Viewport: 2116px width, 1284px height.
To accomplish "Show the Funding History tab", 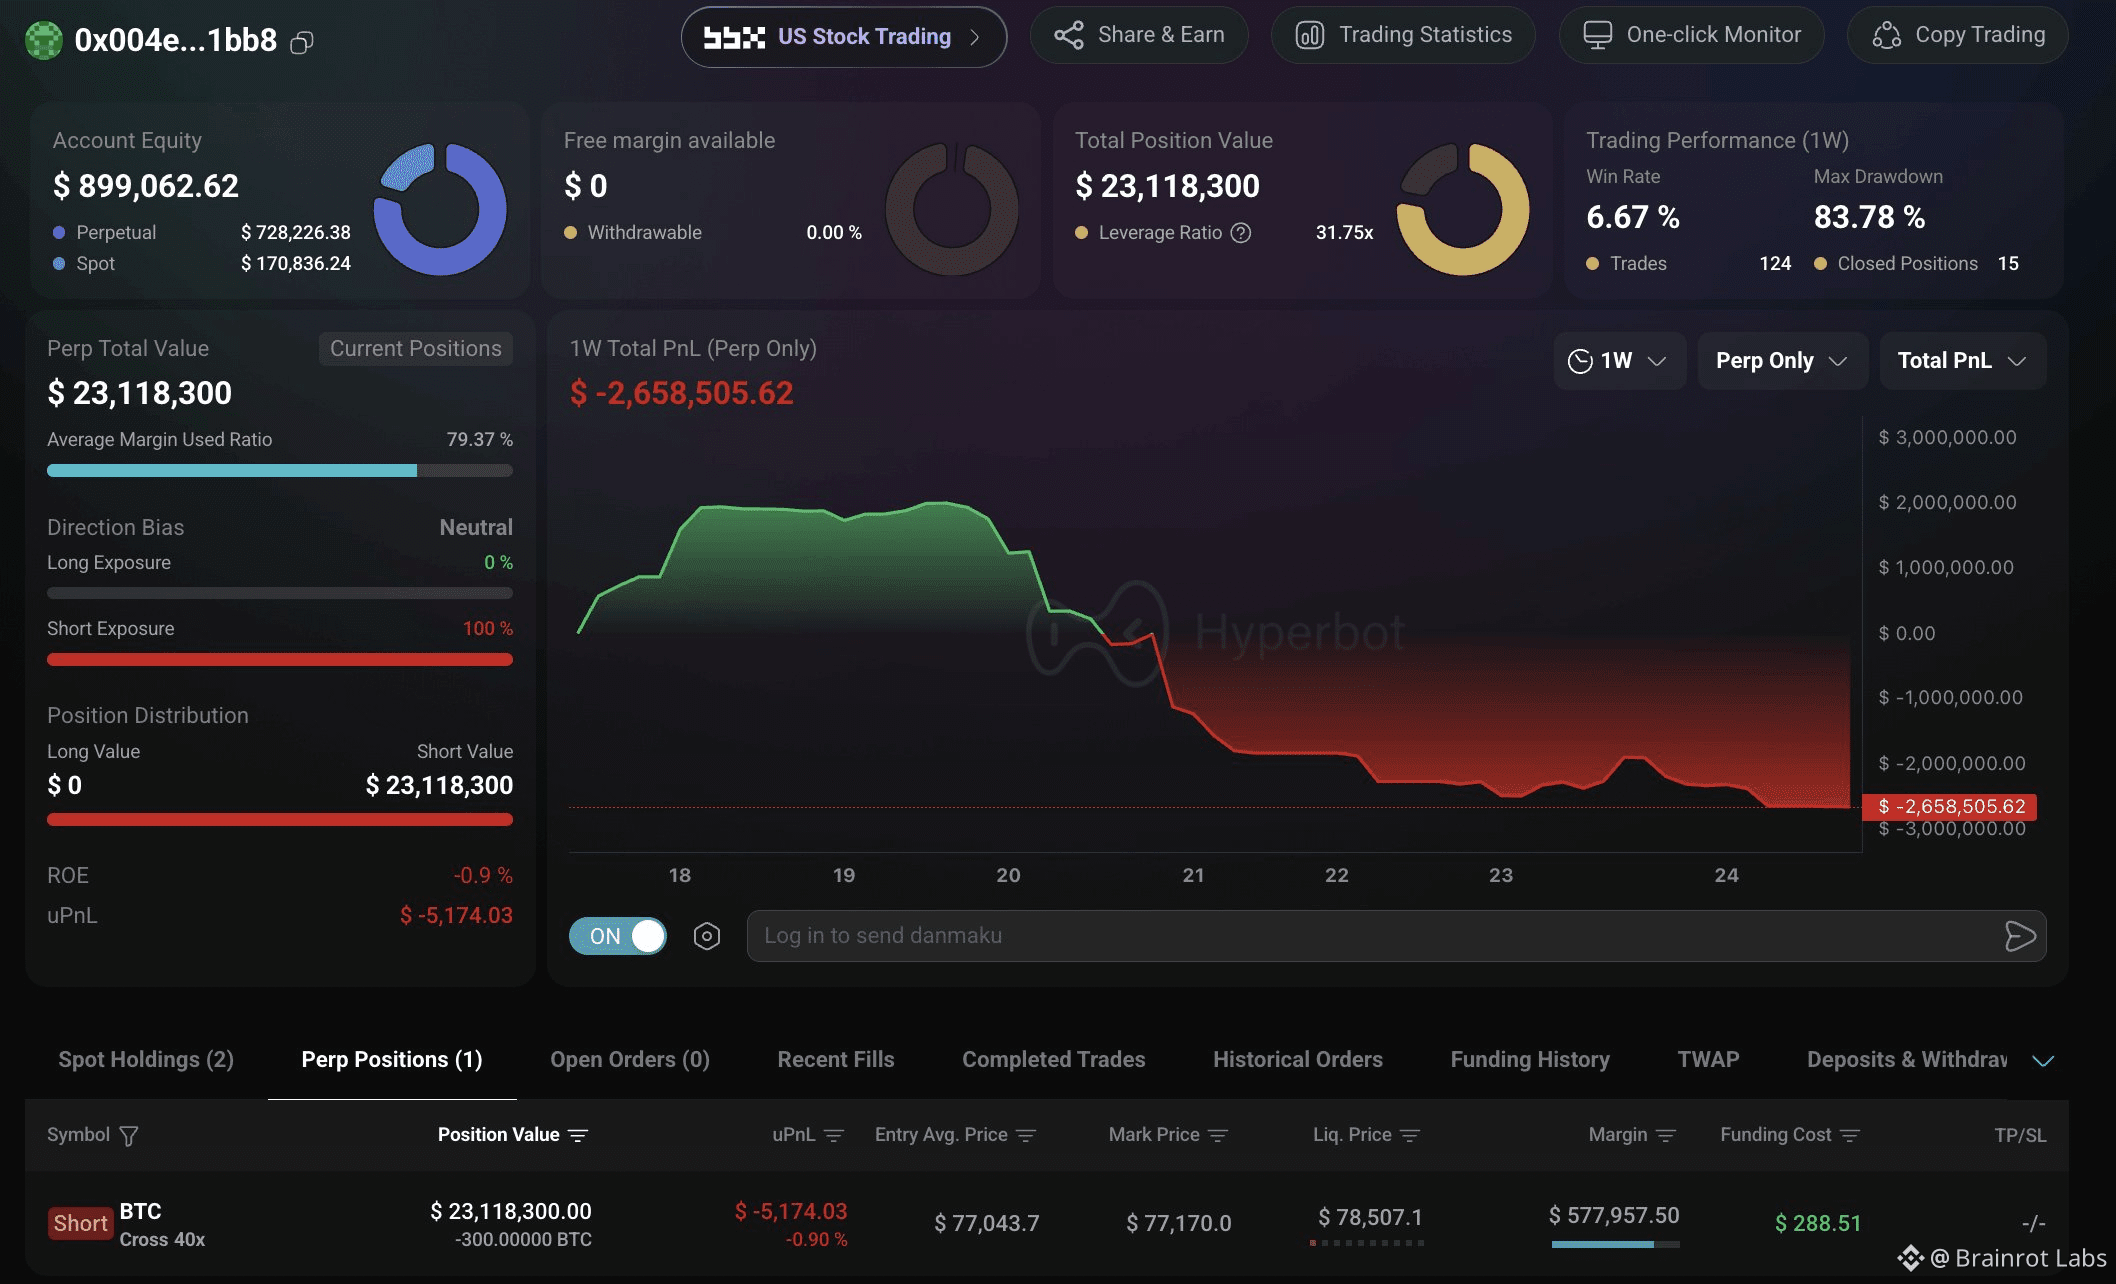I will click(x=1530, y=1060).
